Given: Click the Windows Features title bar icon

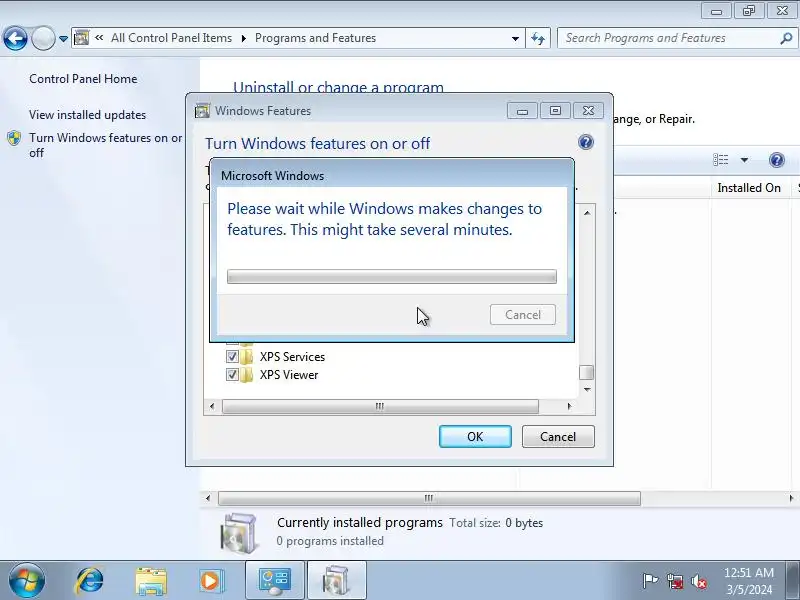Looking at the screenshot, I should 202,111.
